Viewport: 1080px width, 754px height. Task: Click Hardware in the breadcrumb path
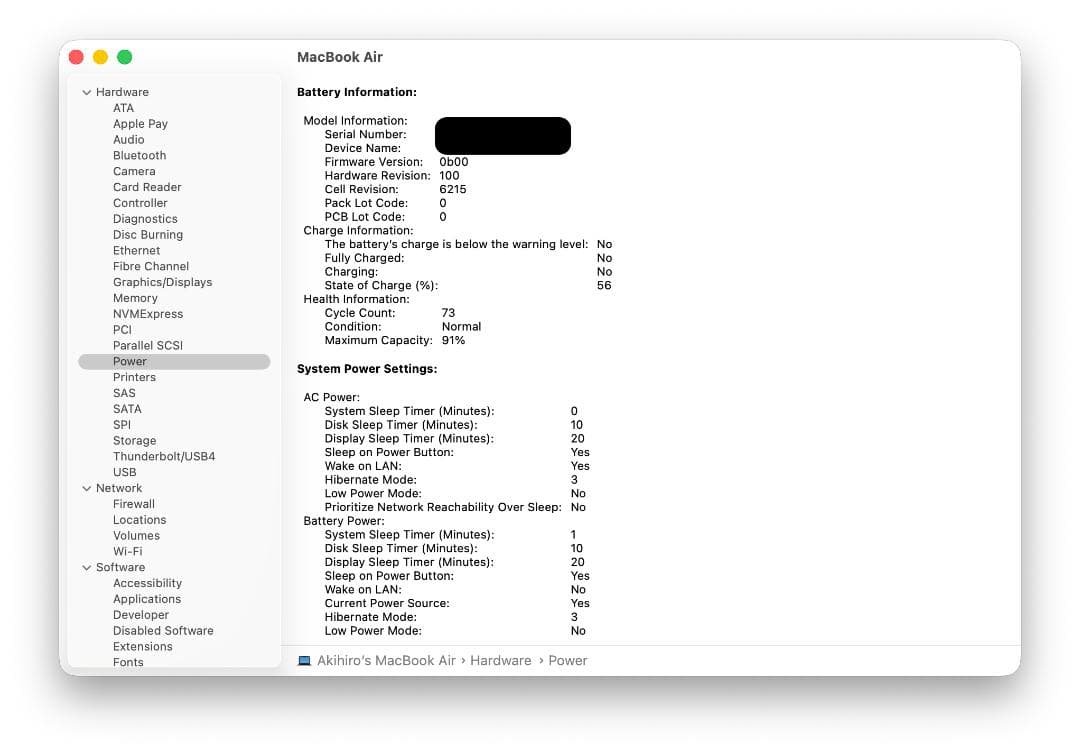[501, 660]
